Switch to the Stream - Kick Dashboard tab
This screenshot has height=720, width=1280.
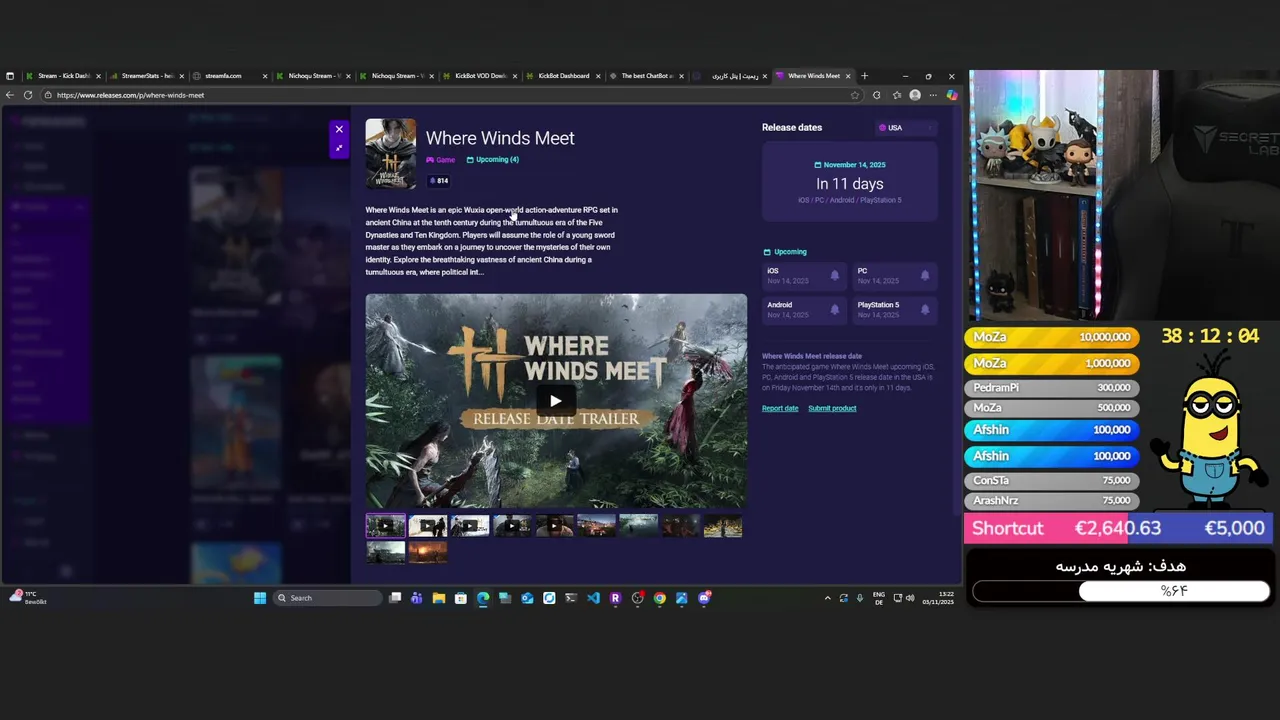[63, 76]
